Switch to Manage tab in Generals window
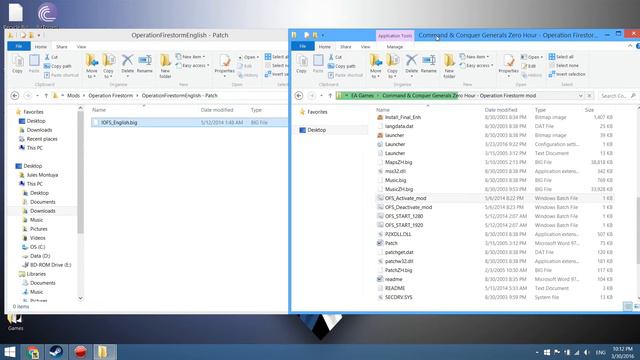 pyautogui.click(x=395, y=47)
